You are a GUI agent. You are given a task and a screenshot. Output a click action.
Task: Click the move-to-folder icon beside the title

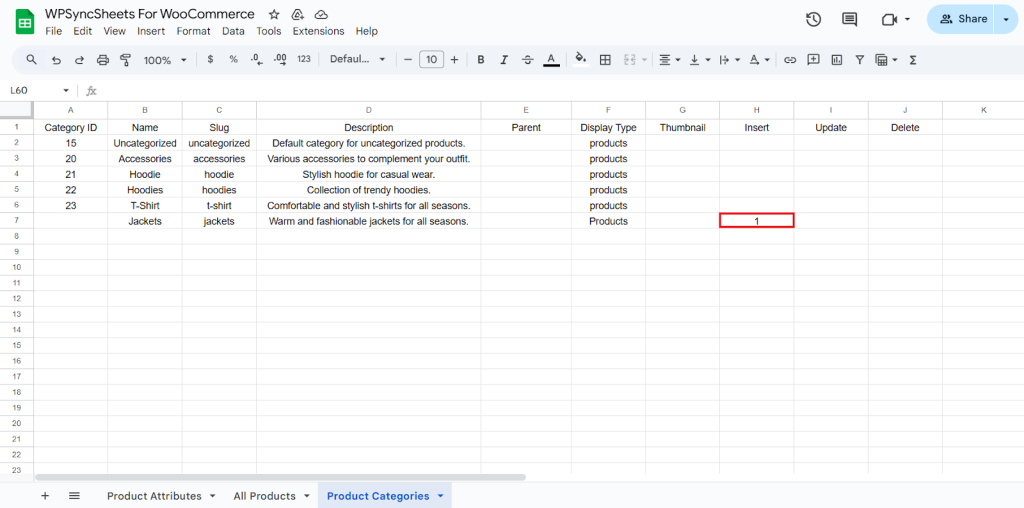[297, 14]
